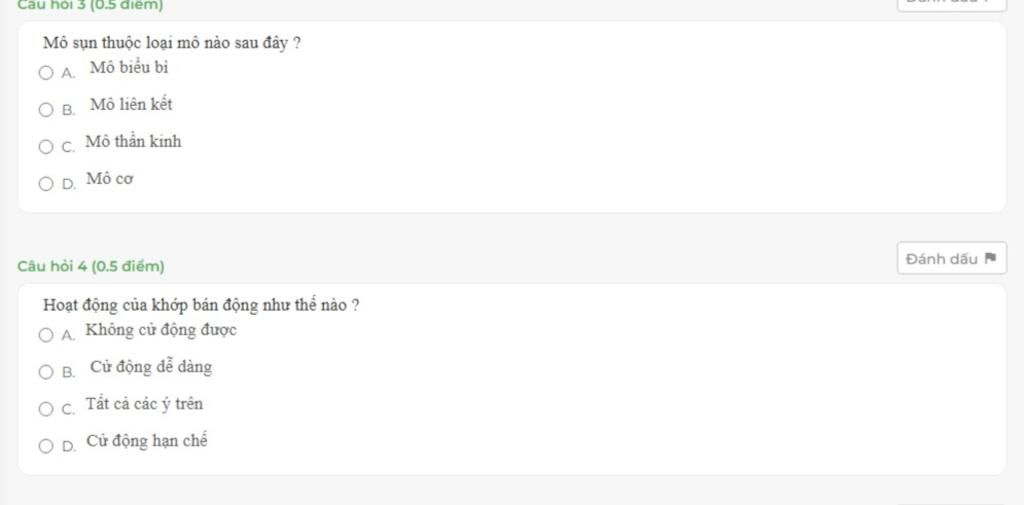Click the Câu hỏi 4 heading
1024x505 pixels.
(91, 266)
